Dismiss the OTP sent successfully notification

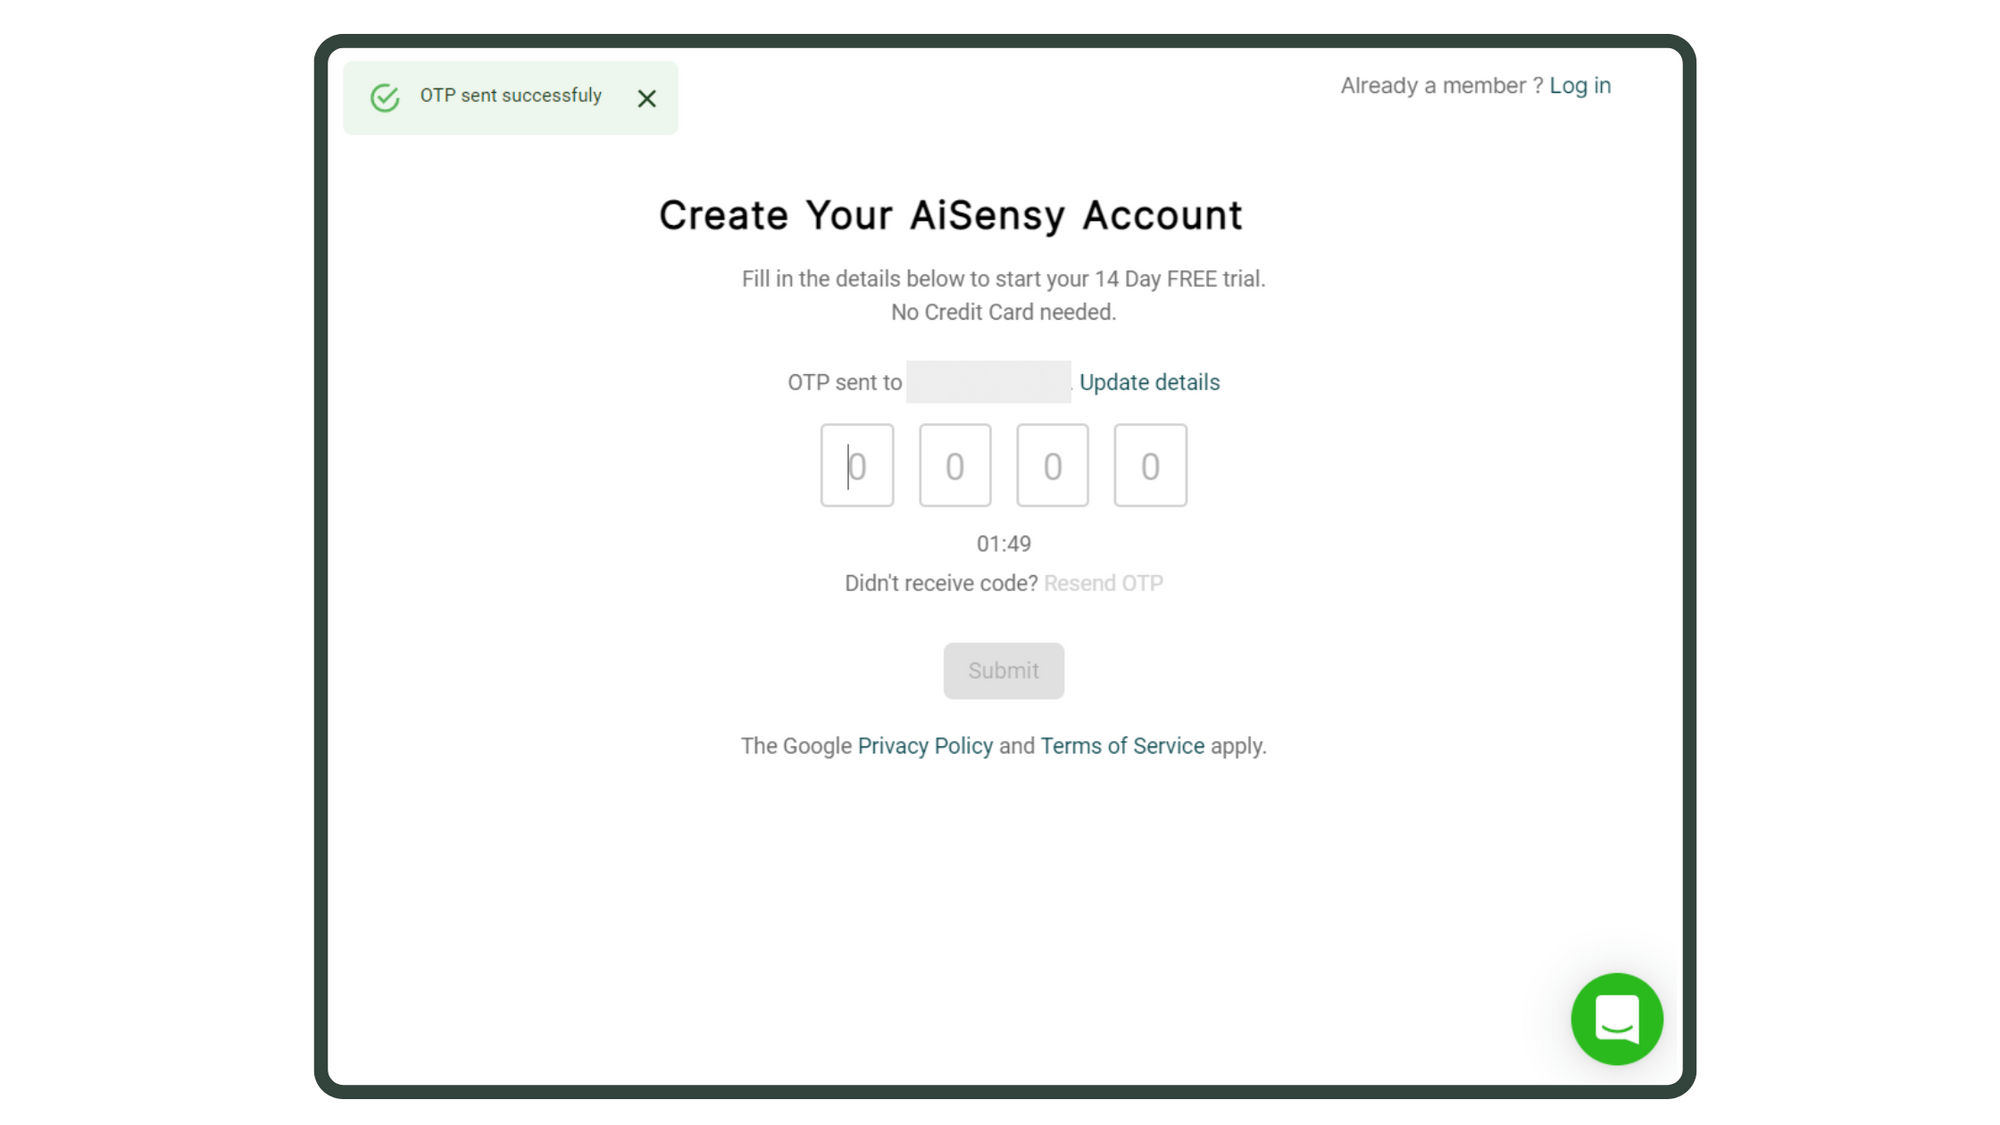pyautogui.click(x=646, y=98)
